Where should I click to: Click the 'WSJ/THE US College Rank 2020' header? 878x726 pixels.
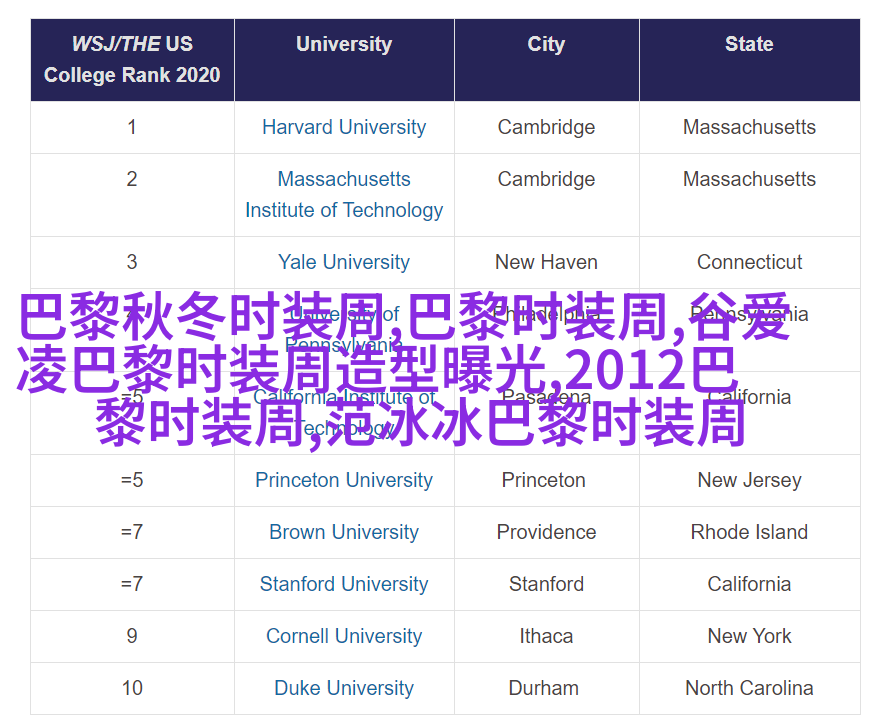pos(132,59)
